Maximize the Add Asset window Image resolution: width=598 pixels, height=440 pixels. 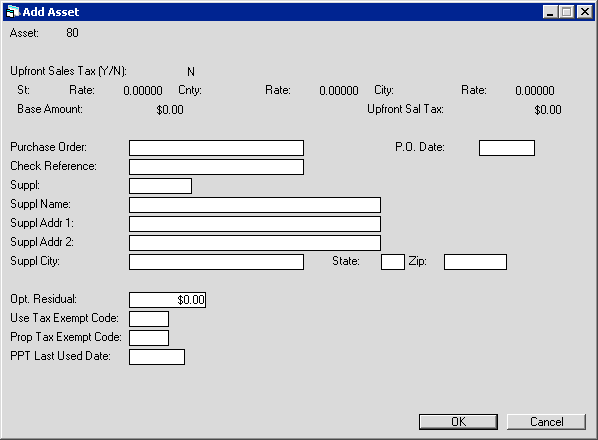(x=567, y=12)
